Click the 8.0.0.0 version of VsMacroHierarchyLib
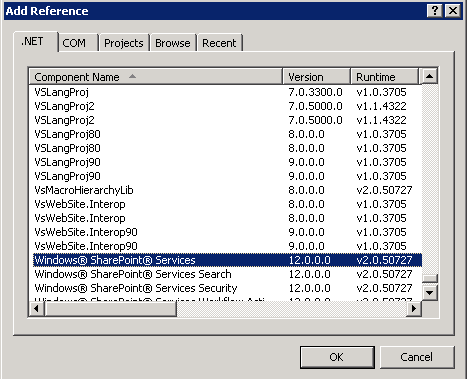This screenshot has width=467, height=379. click(306, 190)
